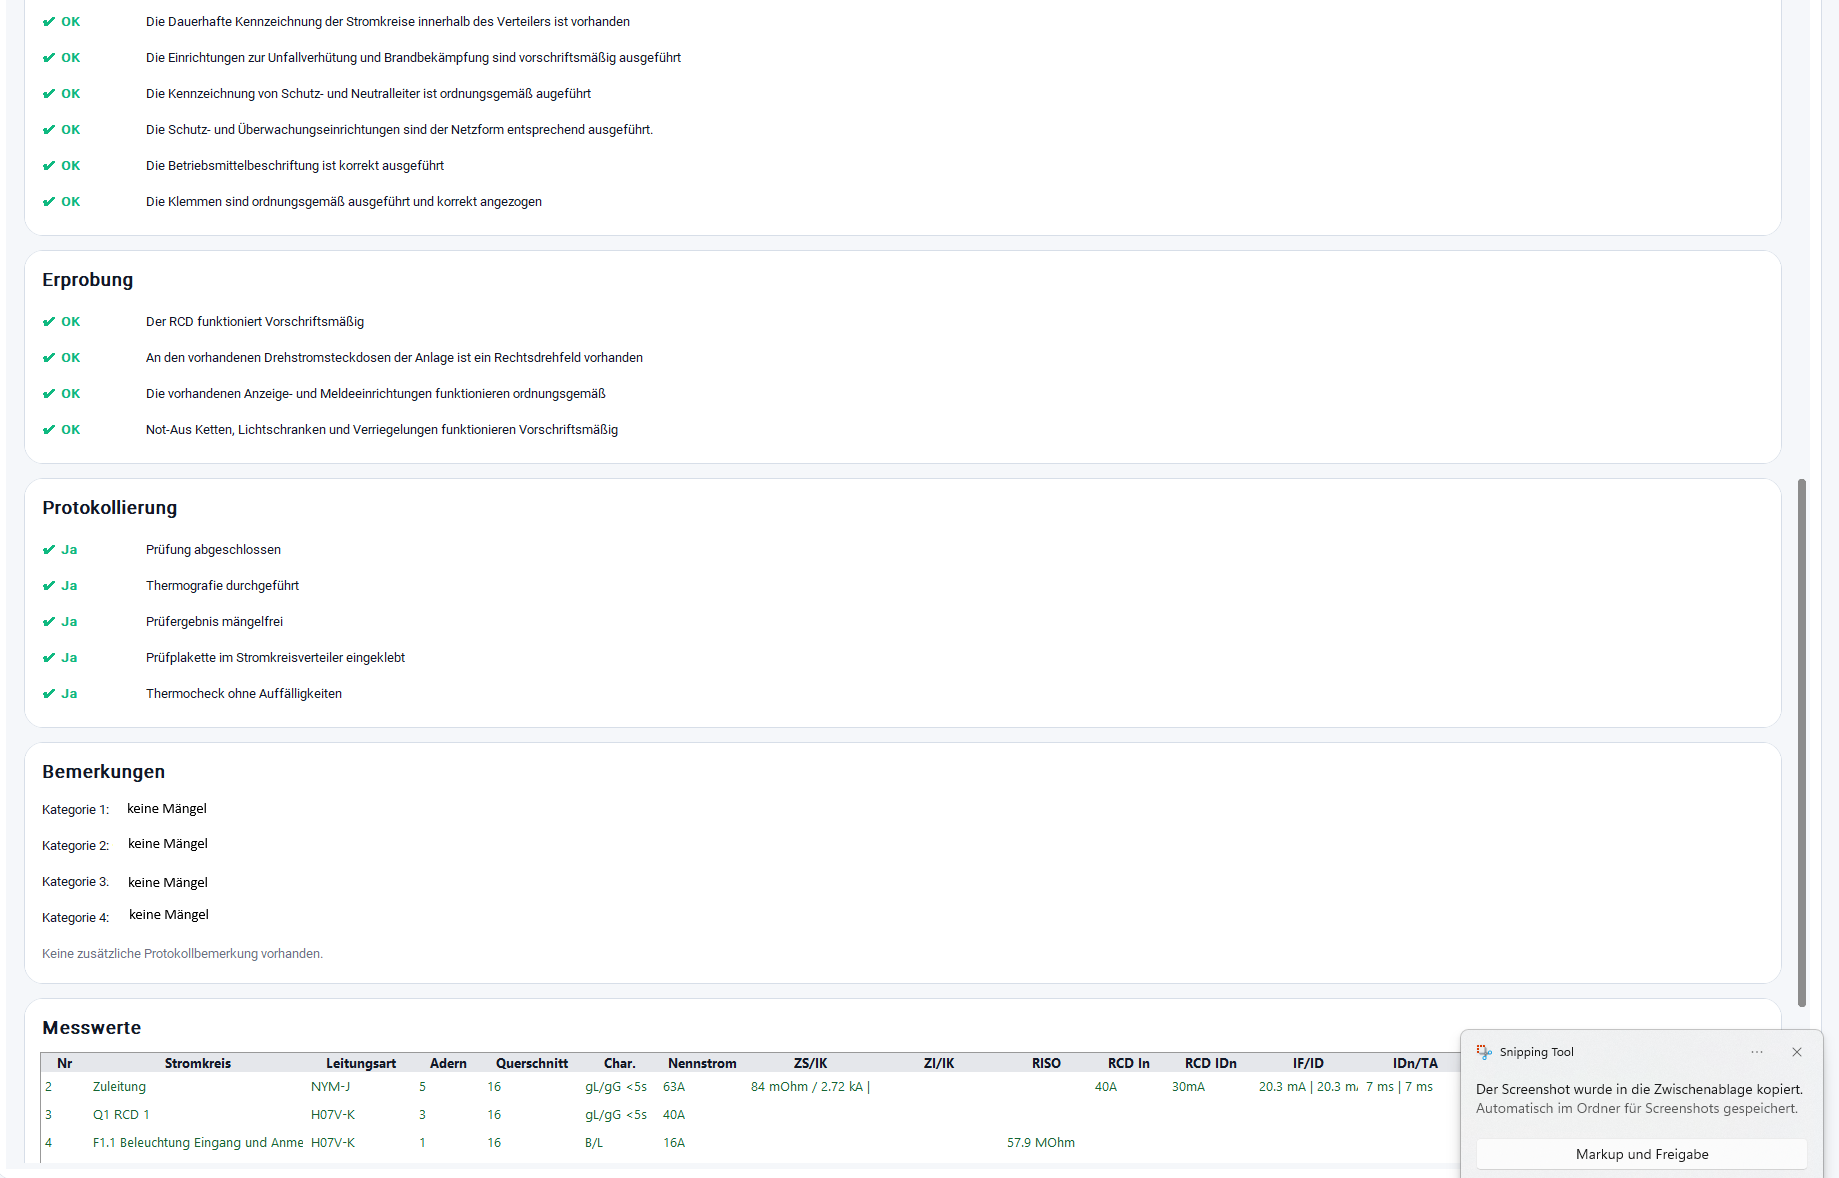The width and height of the screenshot is (1839, 1178).
Task: Click the RISO column header
Action: coord(1046,1063)
